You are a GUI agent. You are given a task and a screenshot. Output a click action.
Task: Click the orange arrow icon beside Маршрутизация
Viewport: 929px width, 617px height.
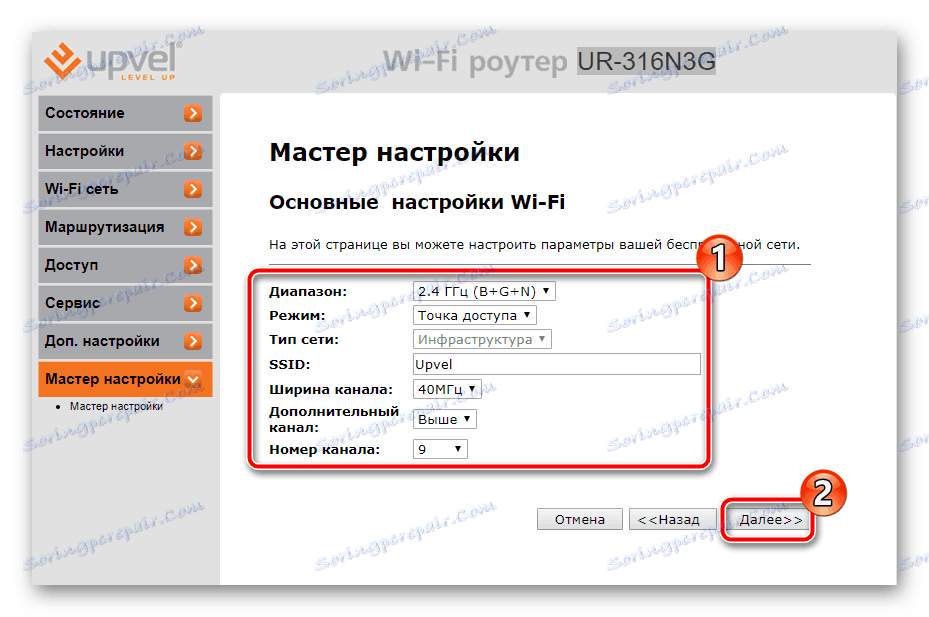pyautogui.click(x=193, y=227)
